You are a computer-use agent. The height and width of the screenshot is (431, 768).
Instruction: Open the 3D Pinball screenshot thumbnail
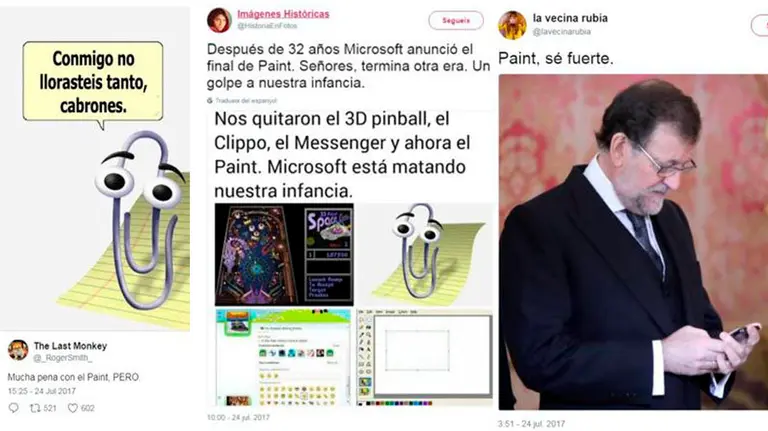coord(284,255)
